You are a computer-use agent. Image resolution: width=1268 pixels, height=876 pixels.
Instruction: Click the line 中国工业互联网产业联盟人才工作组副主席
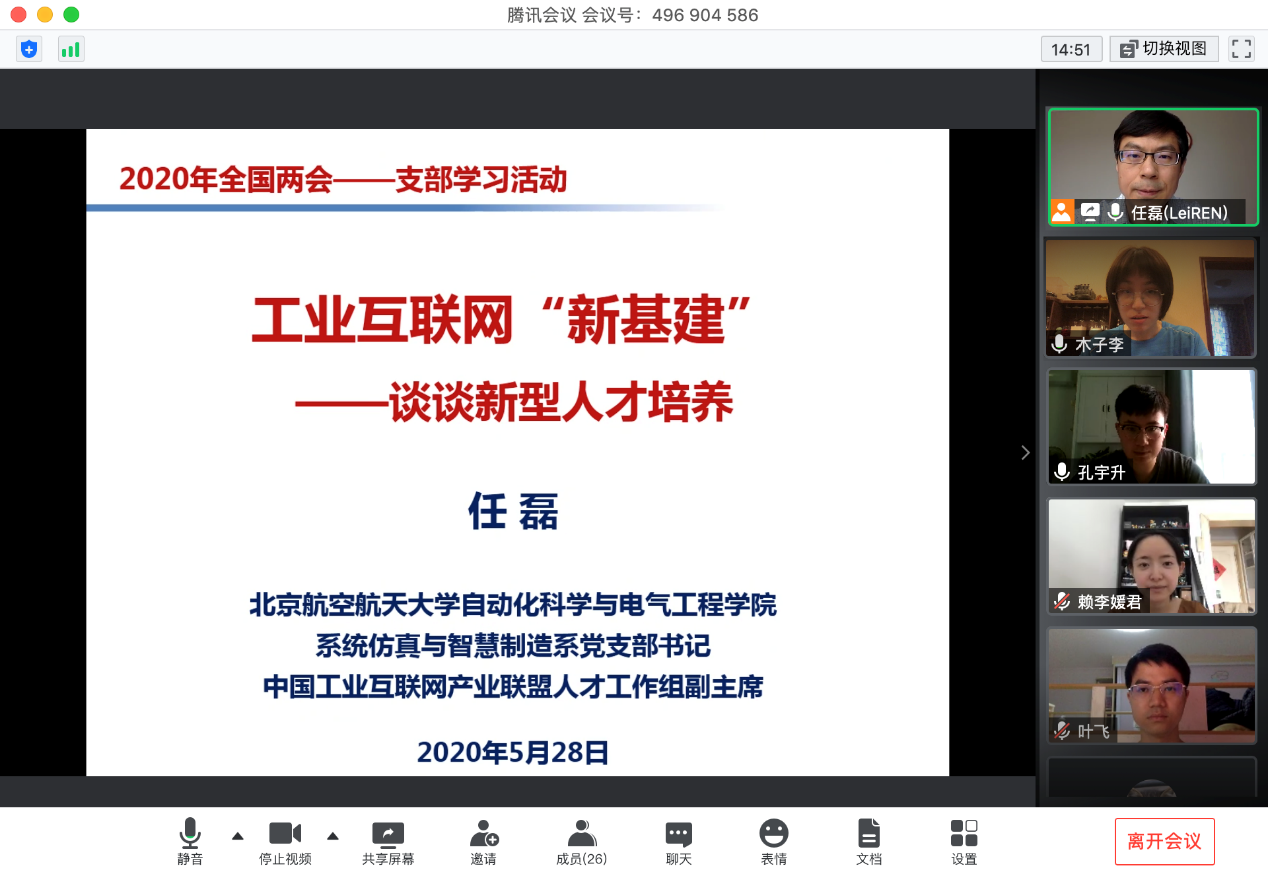point(513,687)
